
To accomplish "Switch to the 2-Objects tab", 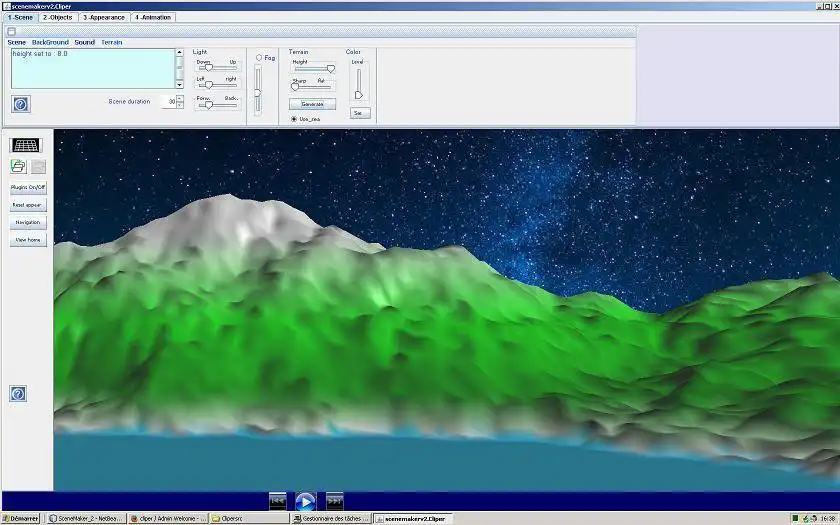I will tap(58, 17).
